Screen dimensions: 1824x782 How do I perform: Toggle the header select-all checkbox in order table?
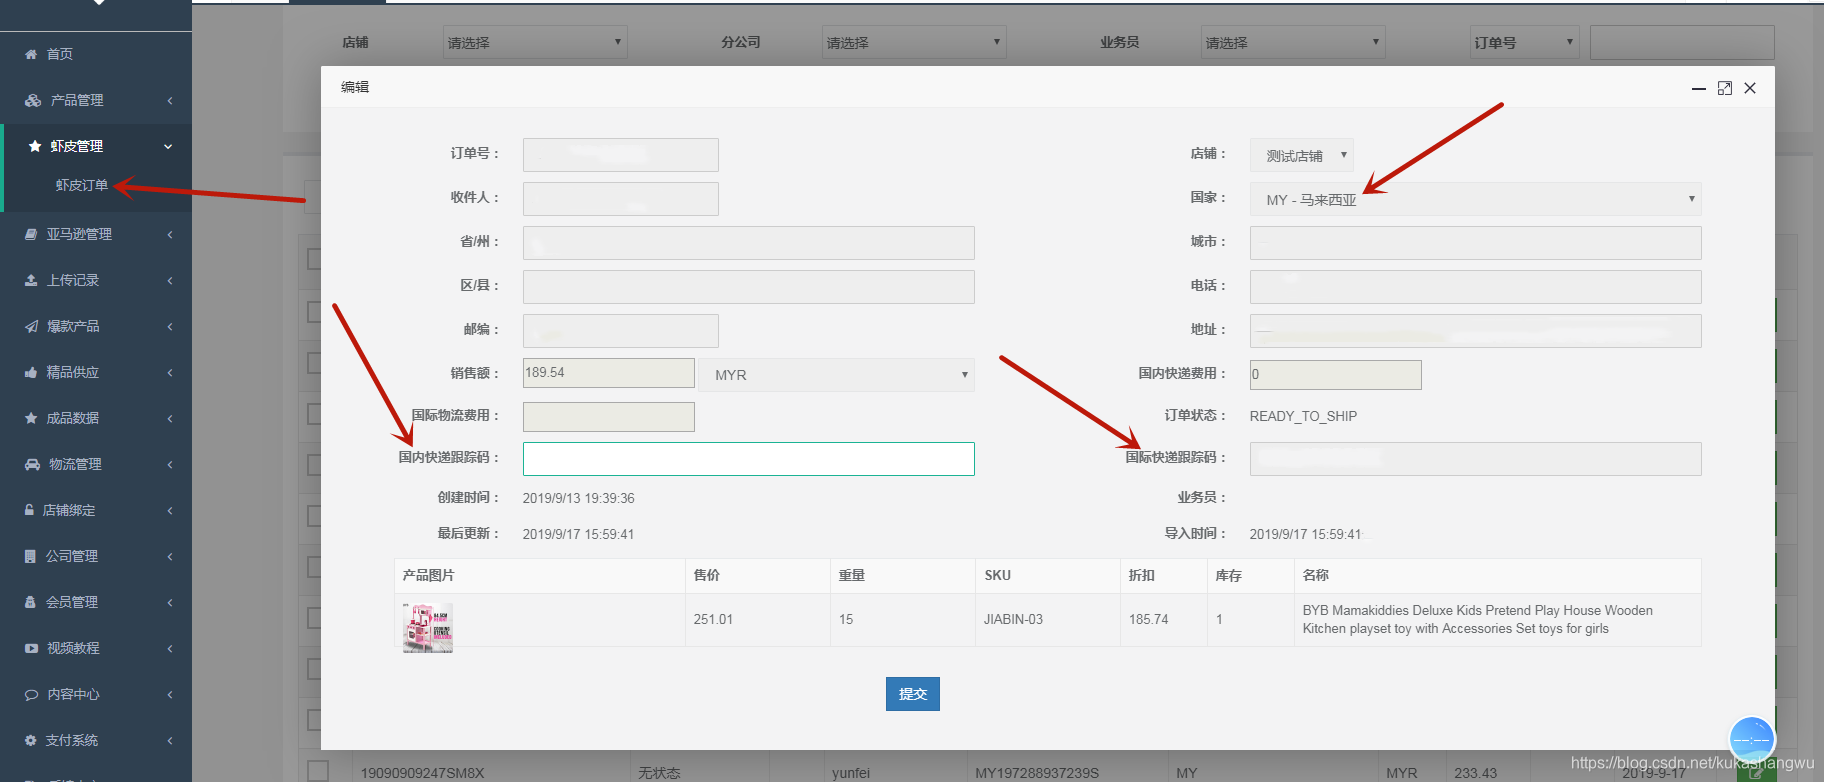click(313, 259)
